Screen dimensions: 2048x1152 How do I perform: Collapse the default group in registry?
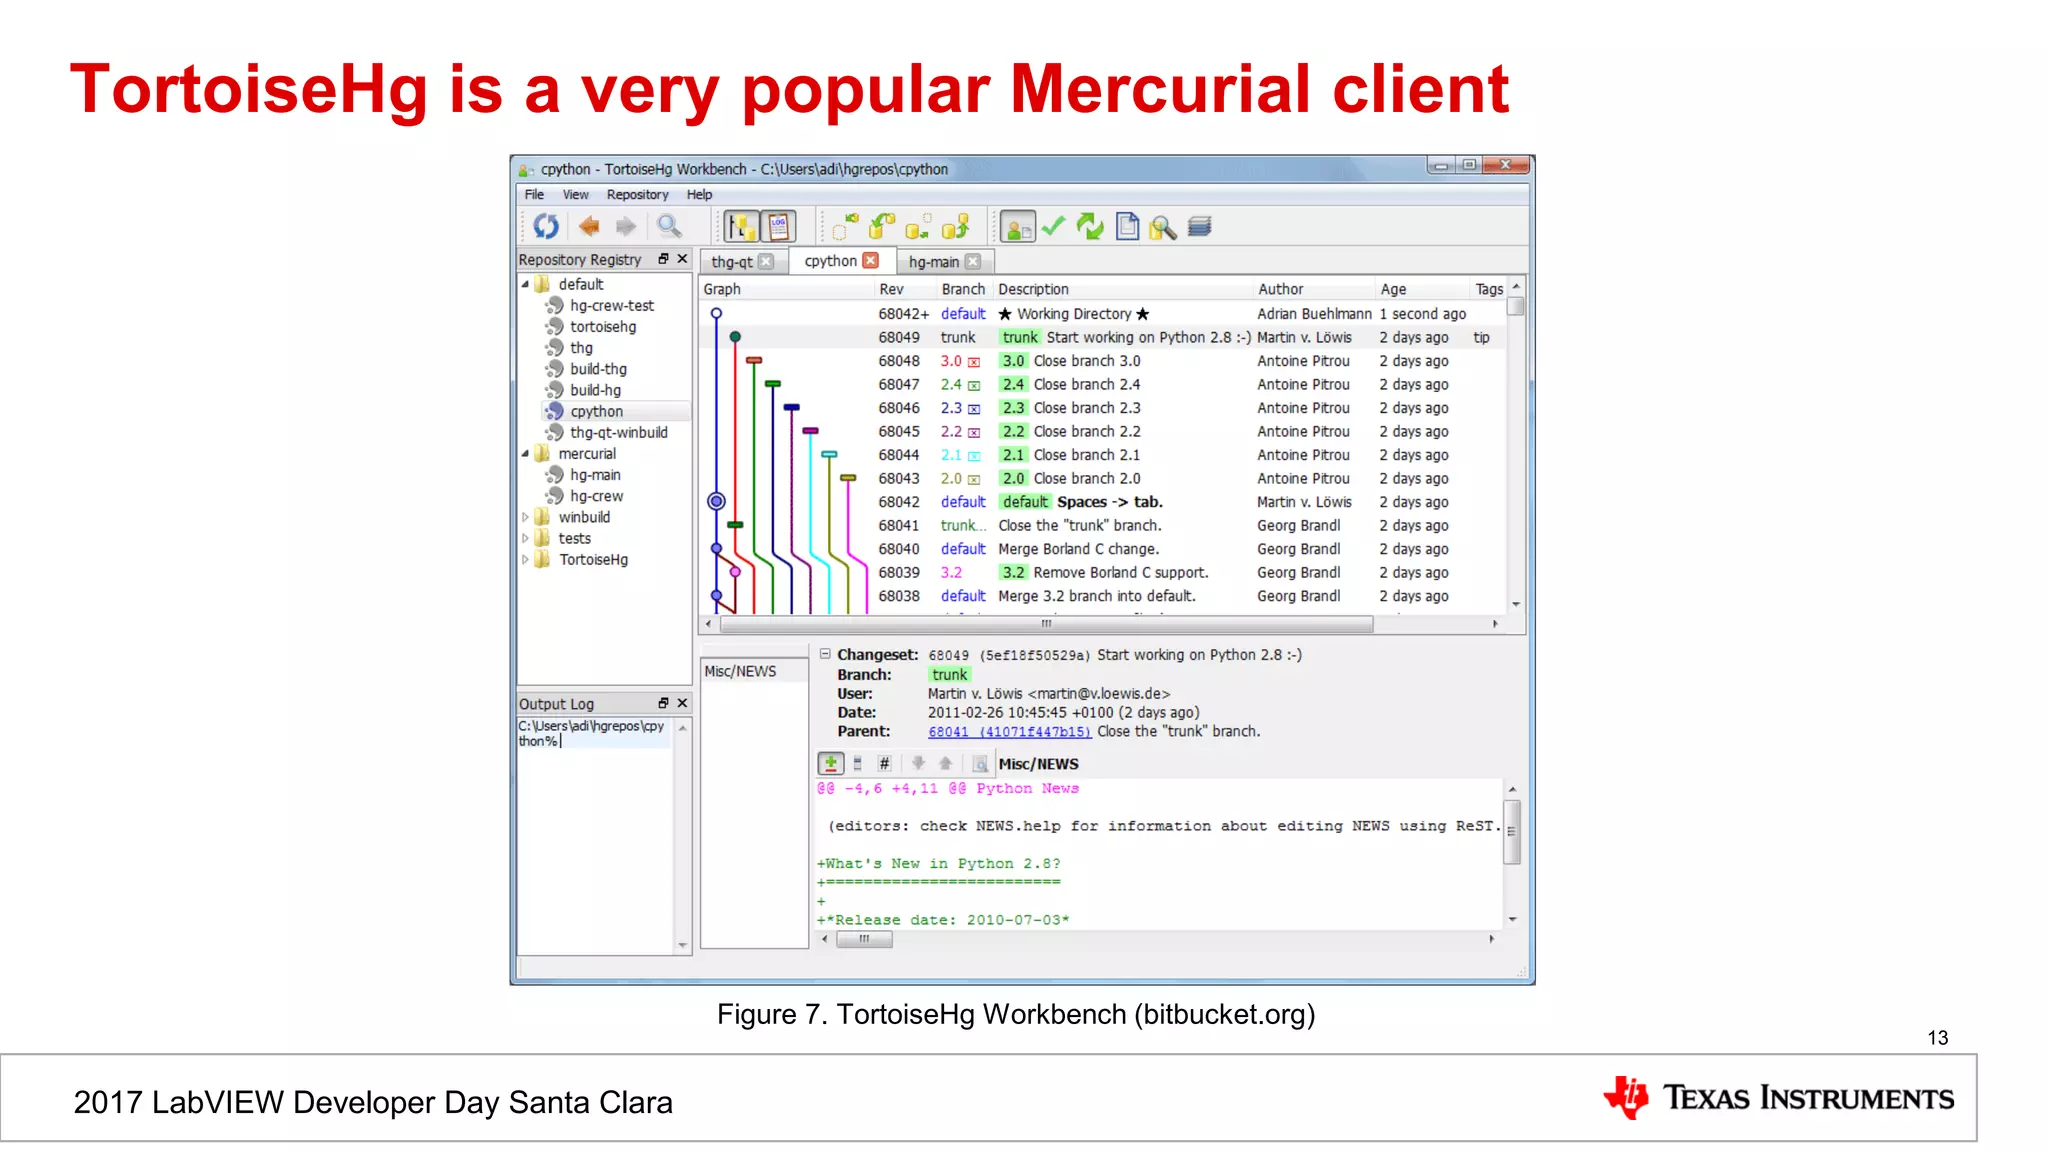click(525, 284)
